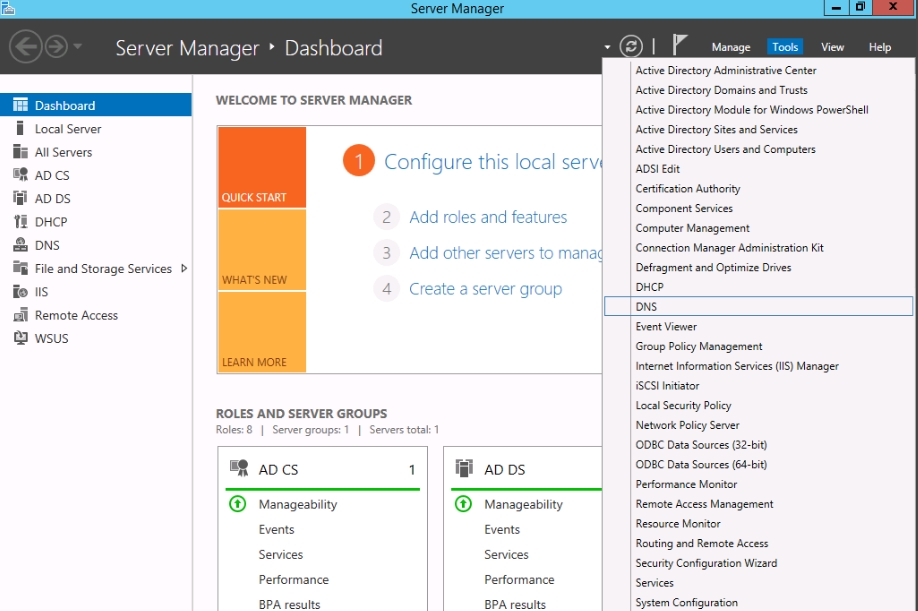The image size is (918, 611).
Task: Select the WSUS sidebar icon
Action: (20, 338)
